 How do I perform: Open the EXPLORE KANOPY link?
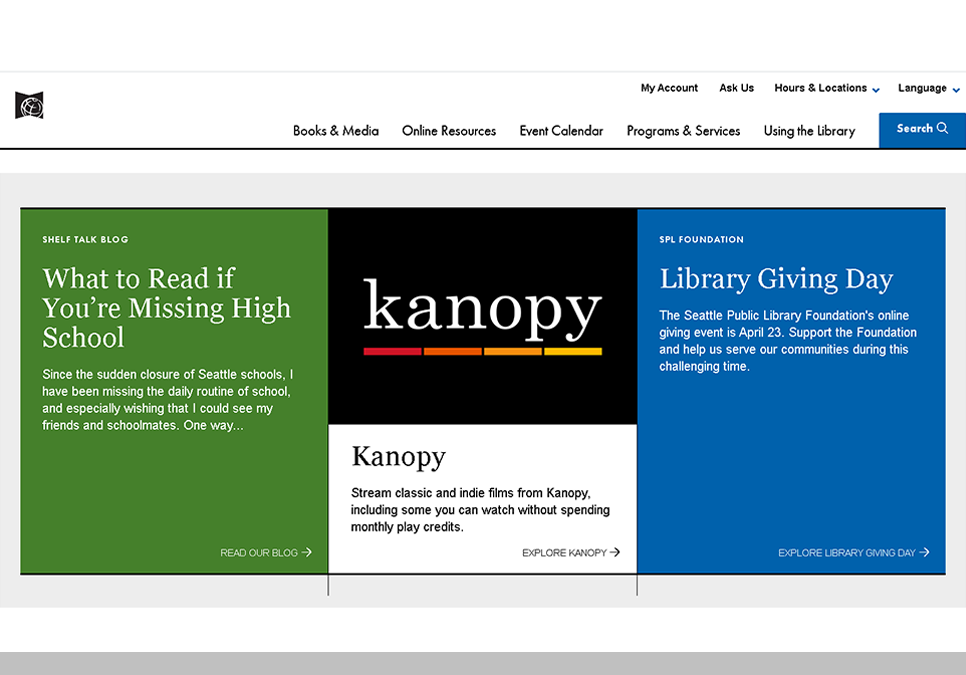point(565,552)
